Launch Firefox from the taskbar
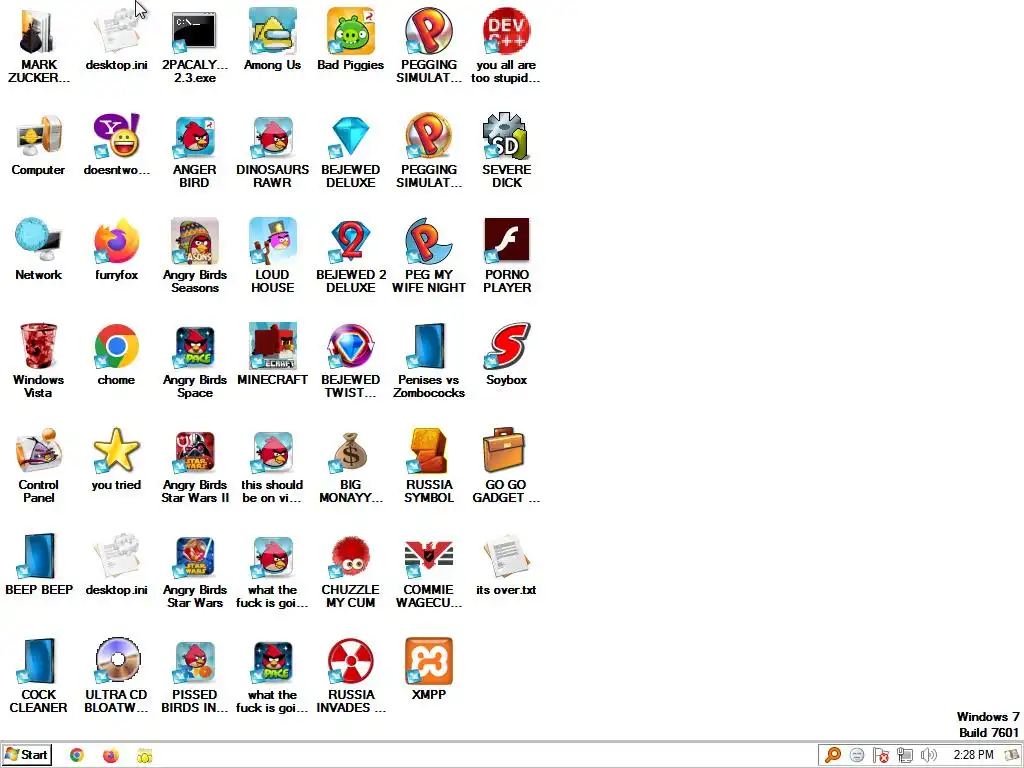Viewport: 1024px width, 768px height. coord(111,756)
